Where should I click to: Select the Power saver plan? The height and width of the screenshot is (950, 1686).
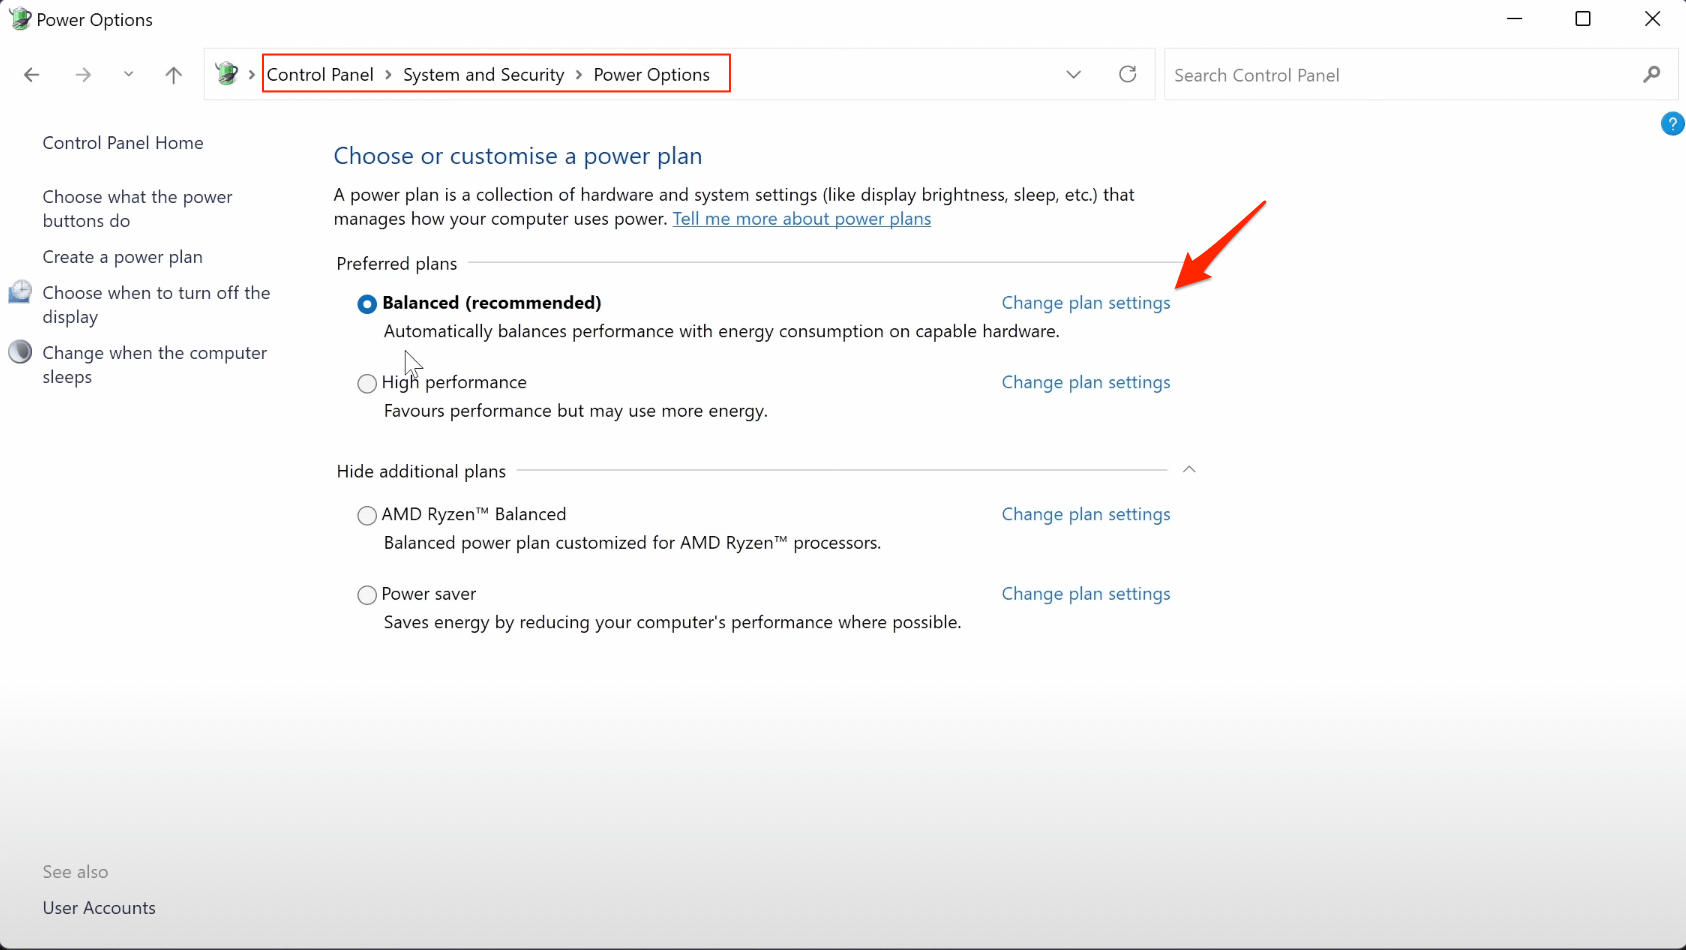tap(367, 595)
